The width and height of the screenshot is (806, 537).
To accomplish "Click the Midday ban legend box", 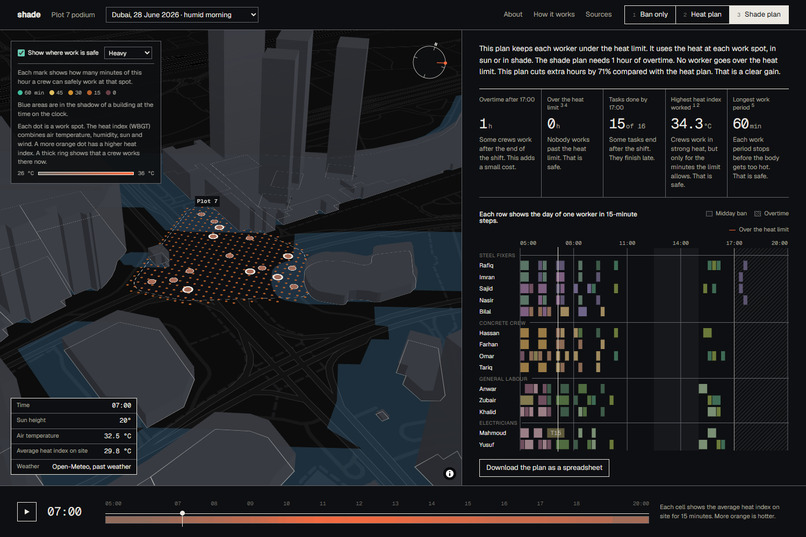I will tap(709, 214).
